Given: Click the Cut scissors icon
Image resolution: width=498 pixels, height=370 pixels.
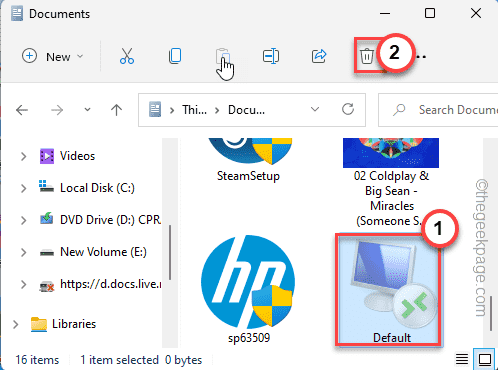Looking at the screenshot, I should 127,56.
